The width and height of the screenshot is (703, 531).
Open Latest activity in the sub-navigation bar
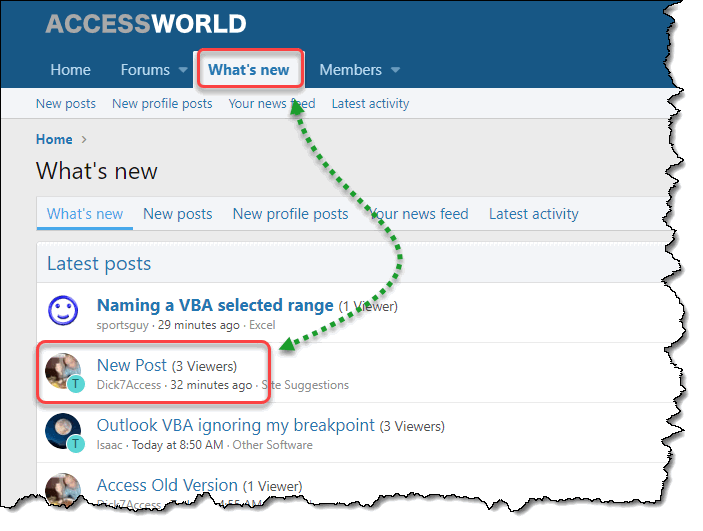[x=370, y=104]
